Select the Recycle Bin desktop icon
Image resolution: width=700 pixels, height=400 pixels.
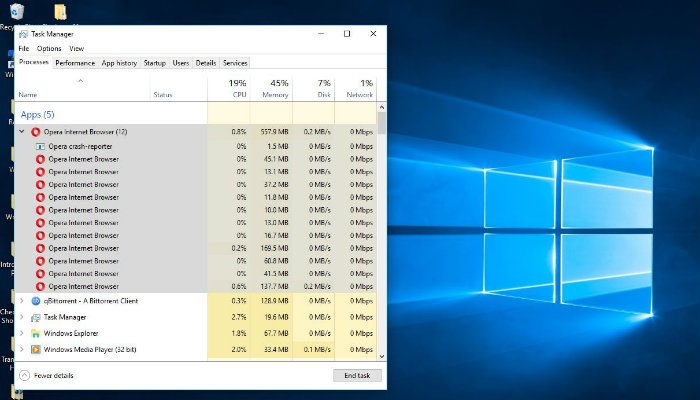tap(17, 11)
